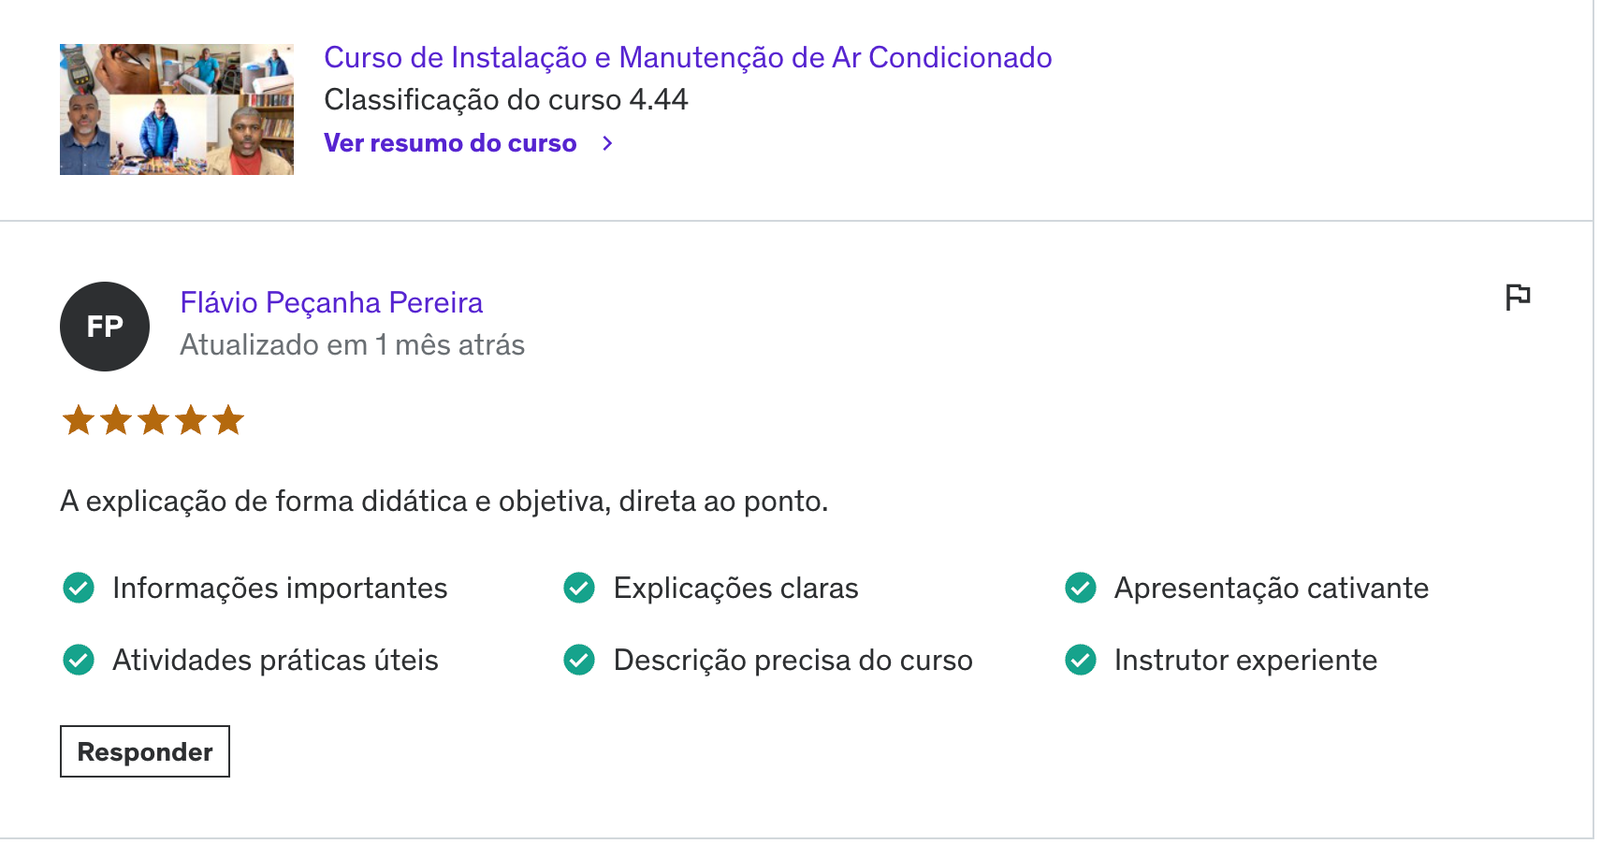The width and height of the screenshot is (1600, 844).
Task: Click the second rating star
Action: [116, 420]
